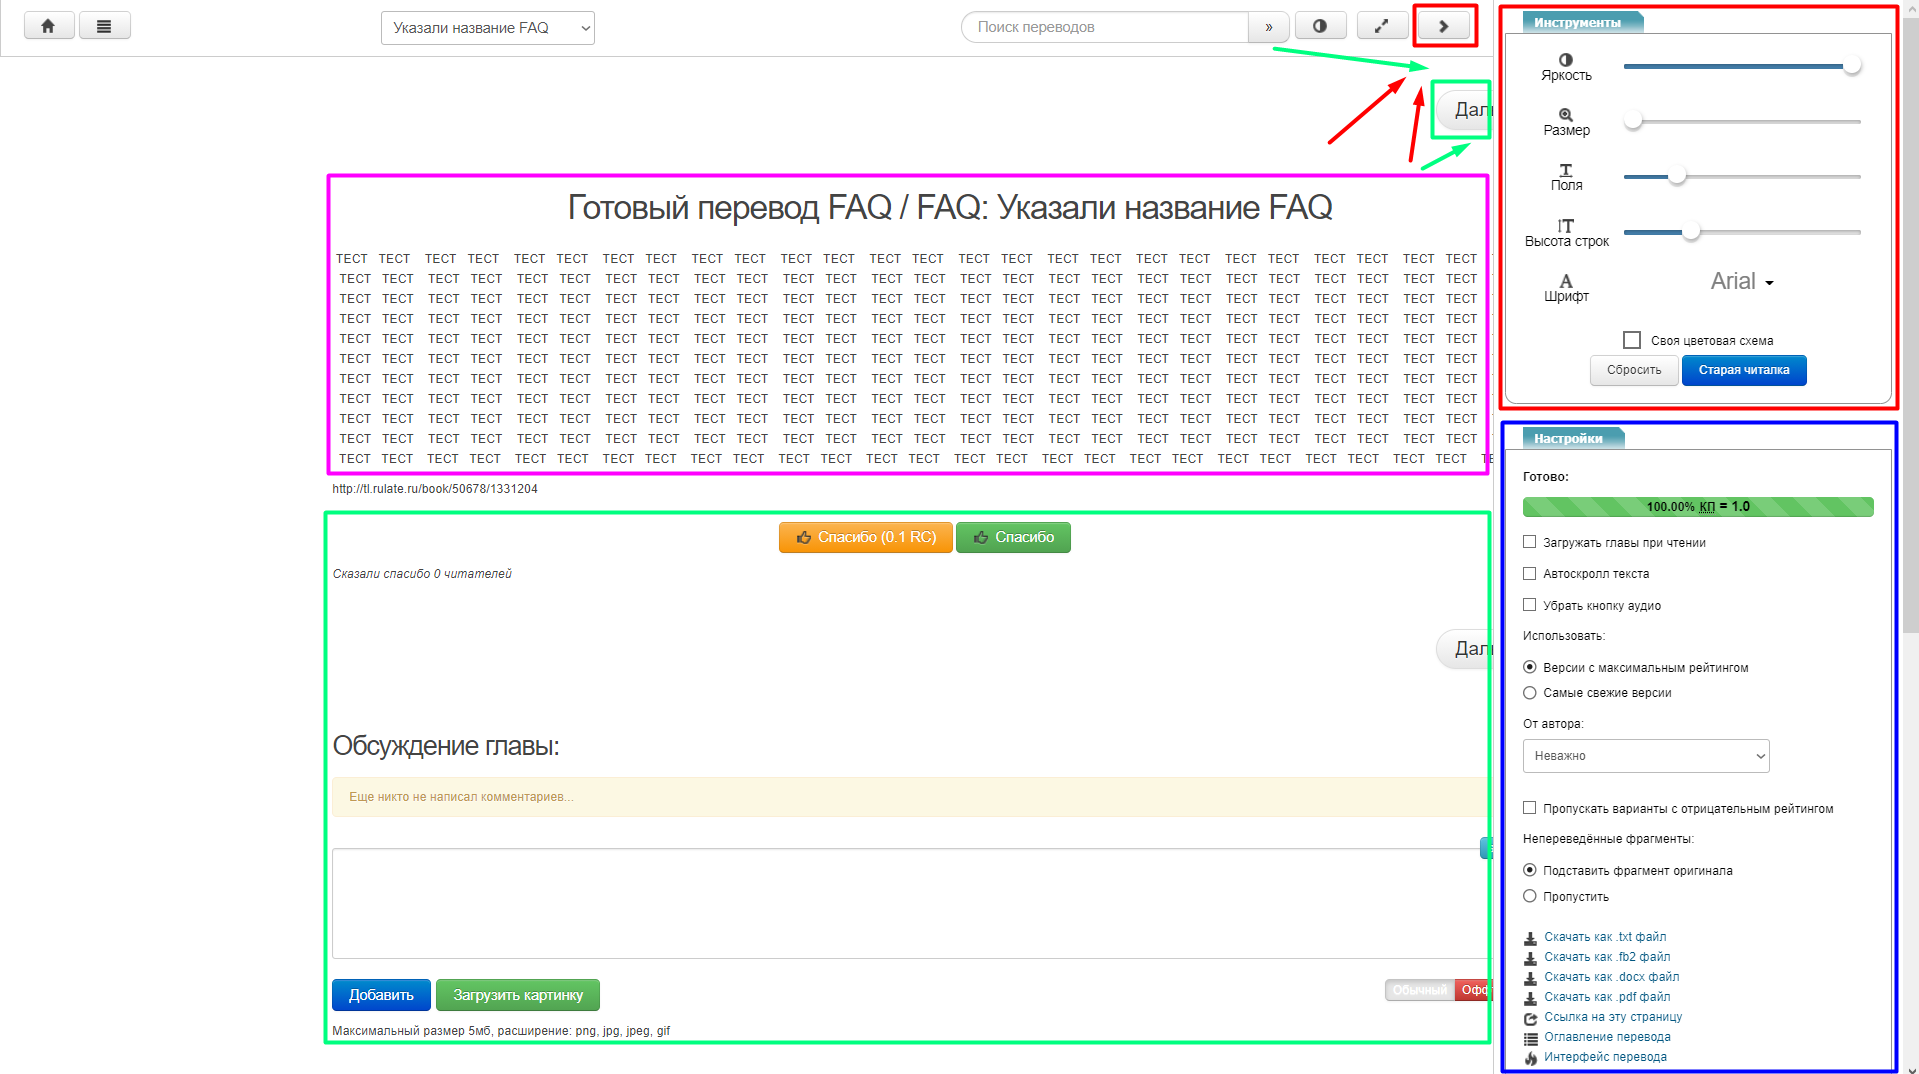The height and width of the screenshot is (1074, 1919).
Task: Go to next chapter using arrow icon
Action: pos(1443,26)
